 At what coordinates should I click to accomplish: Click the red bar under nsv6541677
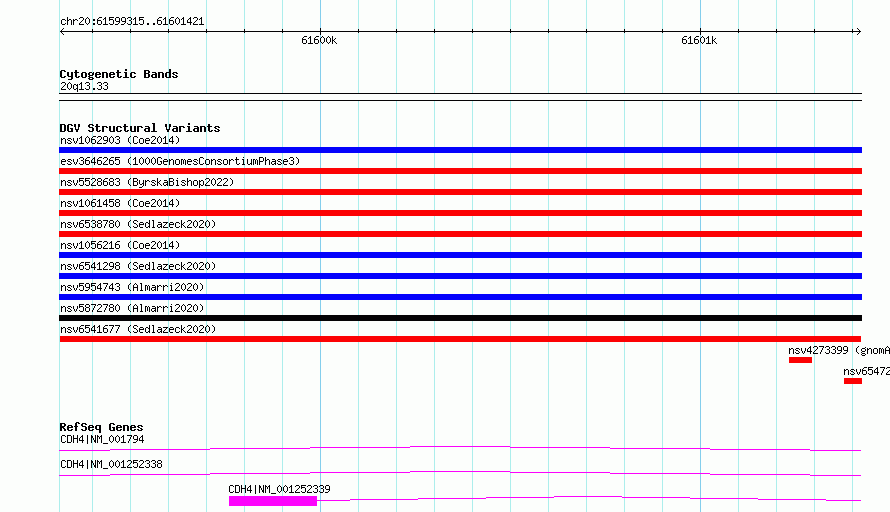460,339
